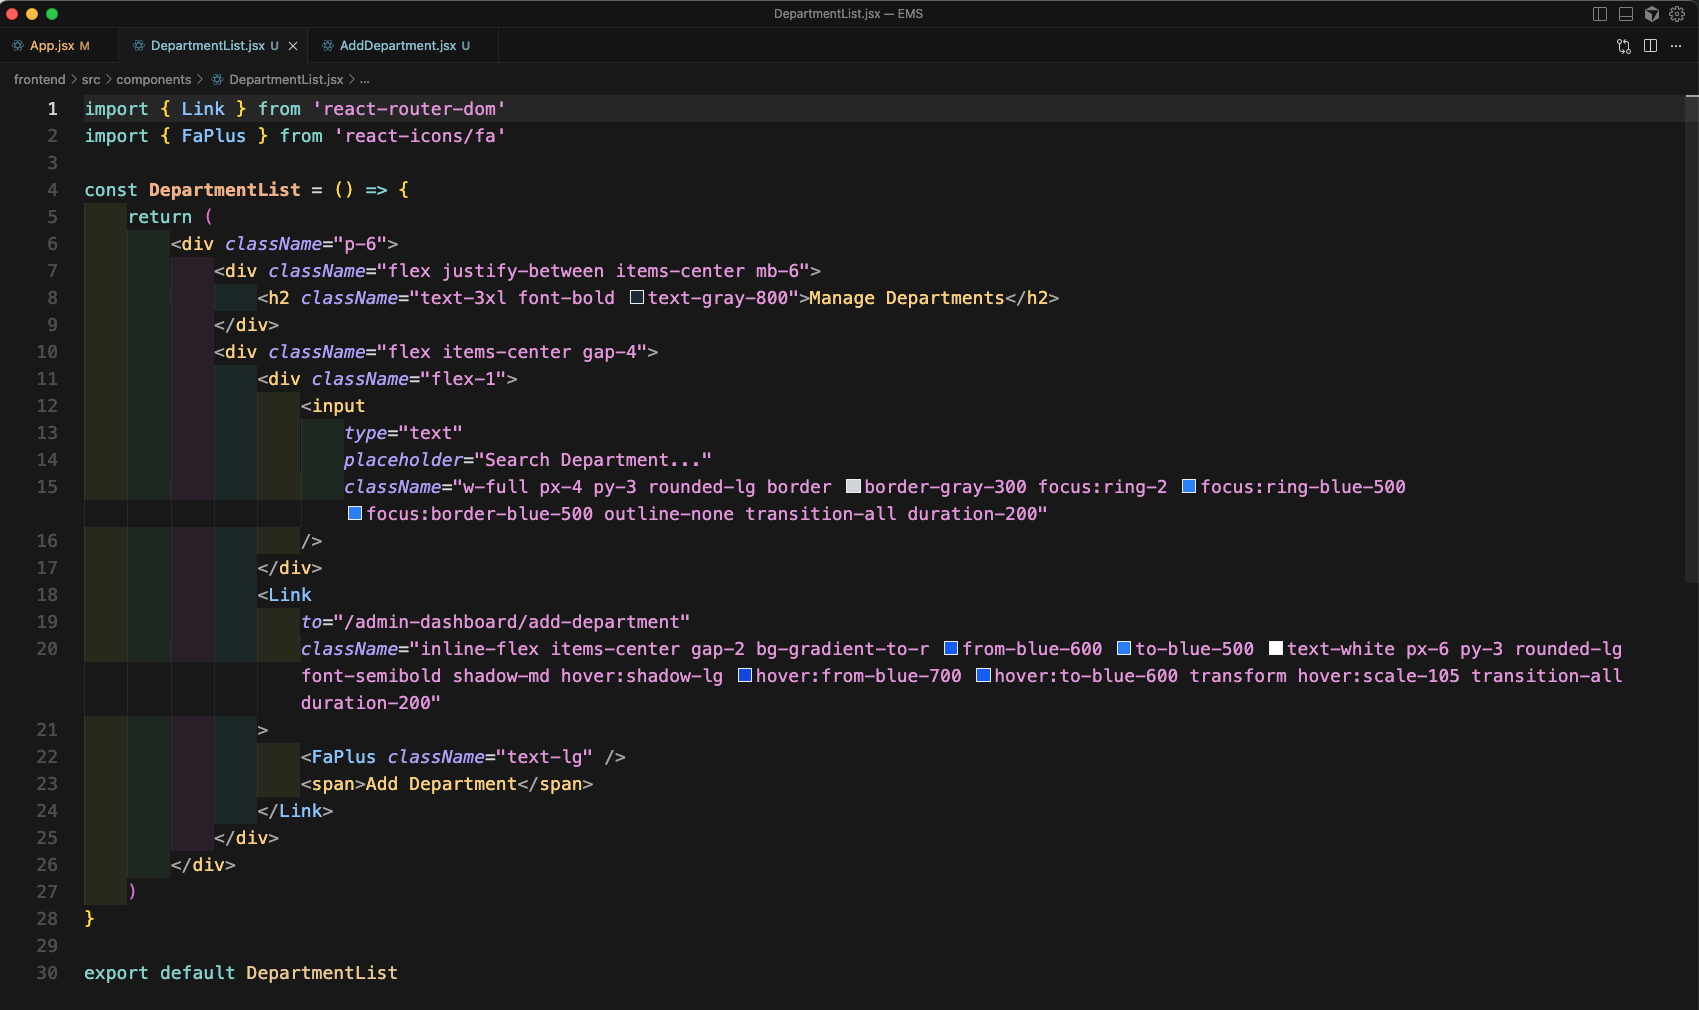Click 'gap-4' in line 10 className

[610, 352]
